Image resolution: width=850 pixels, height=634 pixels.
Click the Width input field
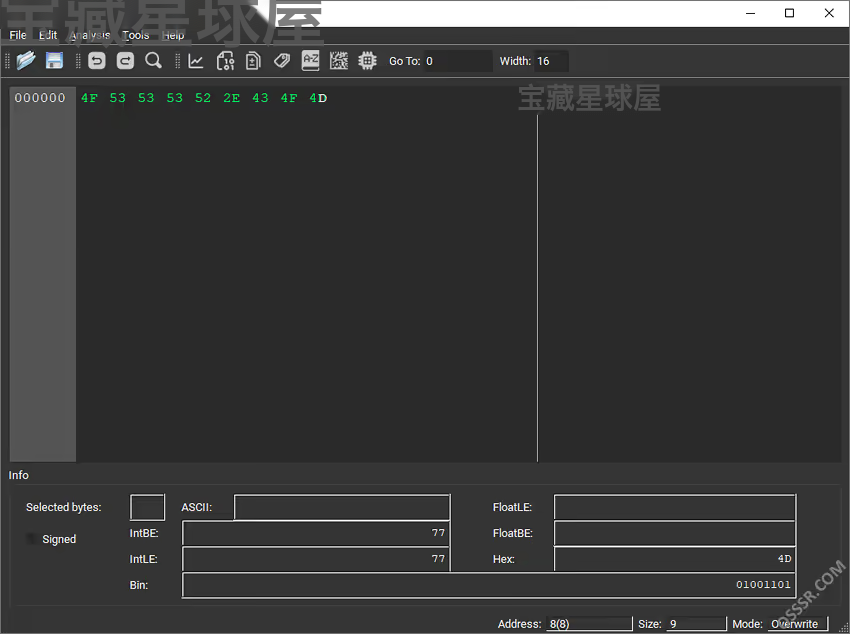[551, 61]
